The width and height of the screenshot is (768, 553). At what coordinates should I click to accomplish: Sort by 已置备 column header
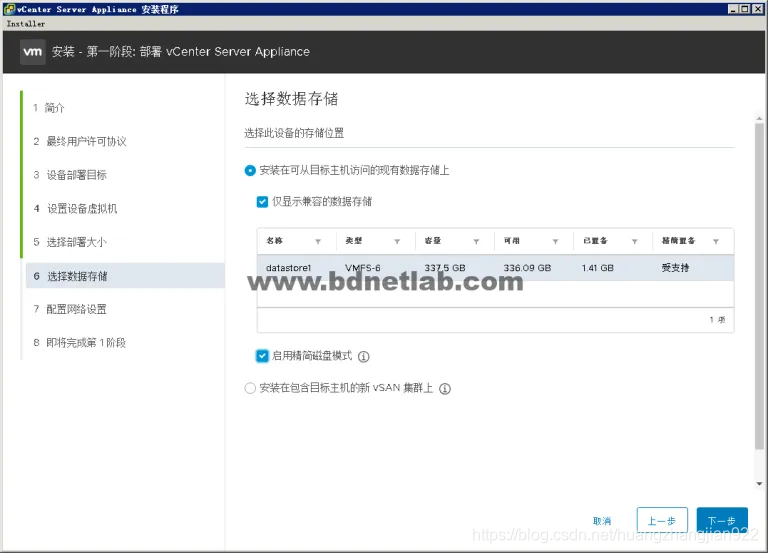(x=595, y=241)
